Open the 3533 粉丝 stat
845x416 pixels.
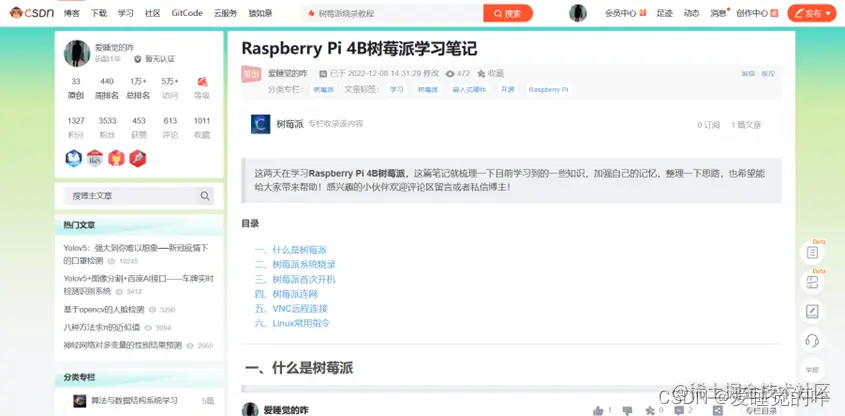pyautogui.click(x=107, y=128)
